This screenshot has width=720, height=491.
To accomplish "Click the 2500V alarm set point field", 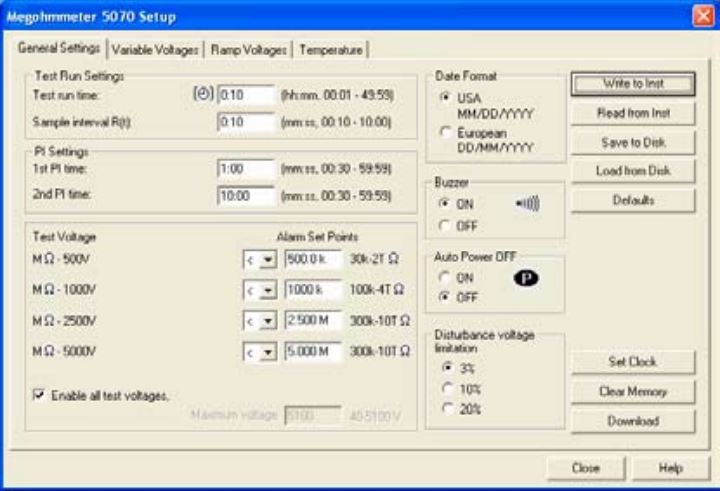I will [313, 320].
